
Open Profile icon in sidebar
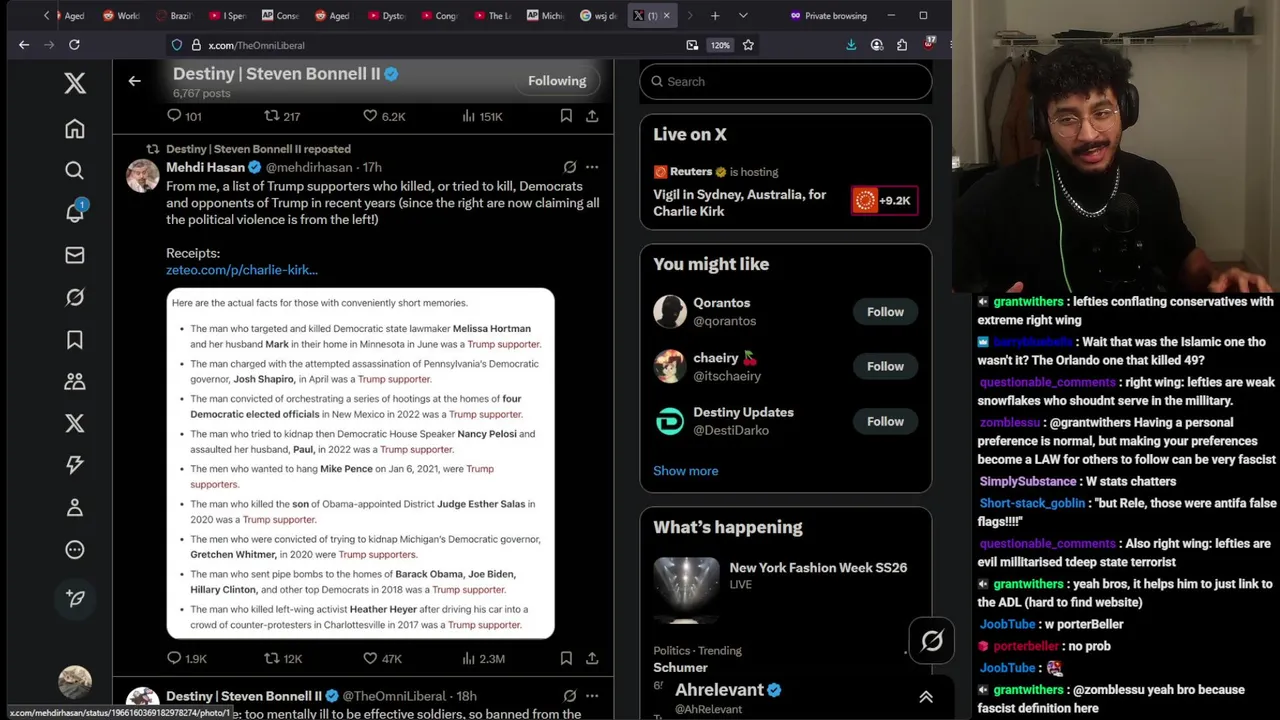click(x=75, y=507)
